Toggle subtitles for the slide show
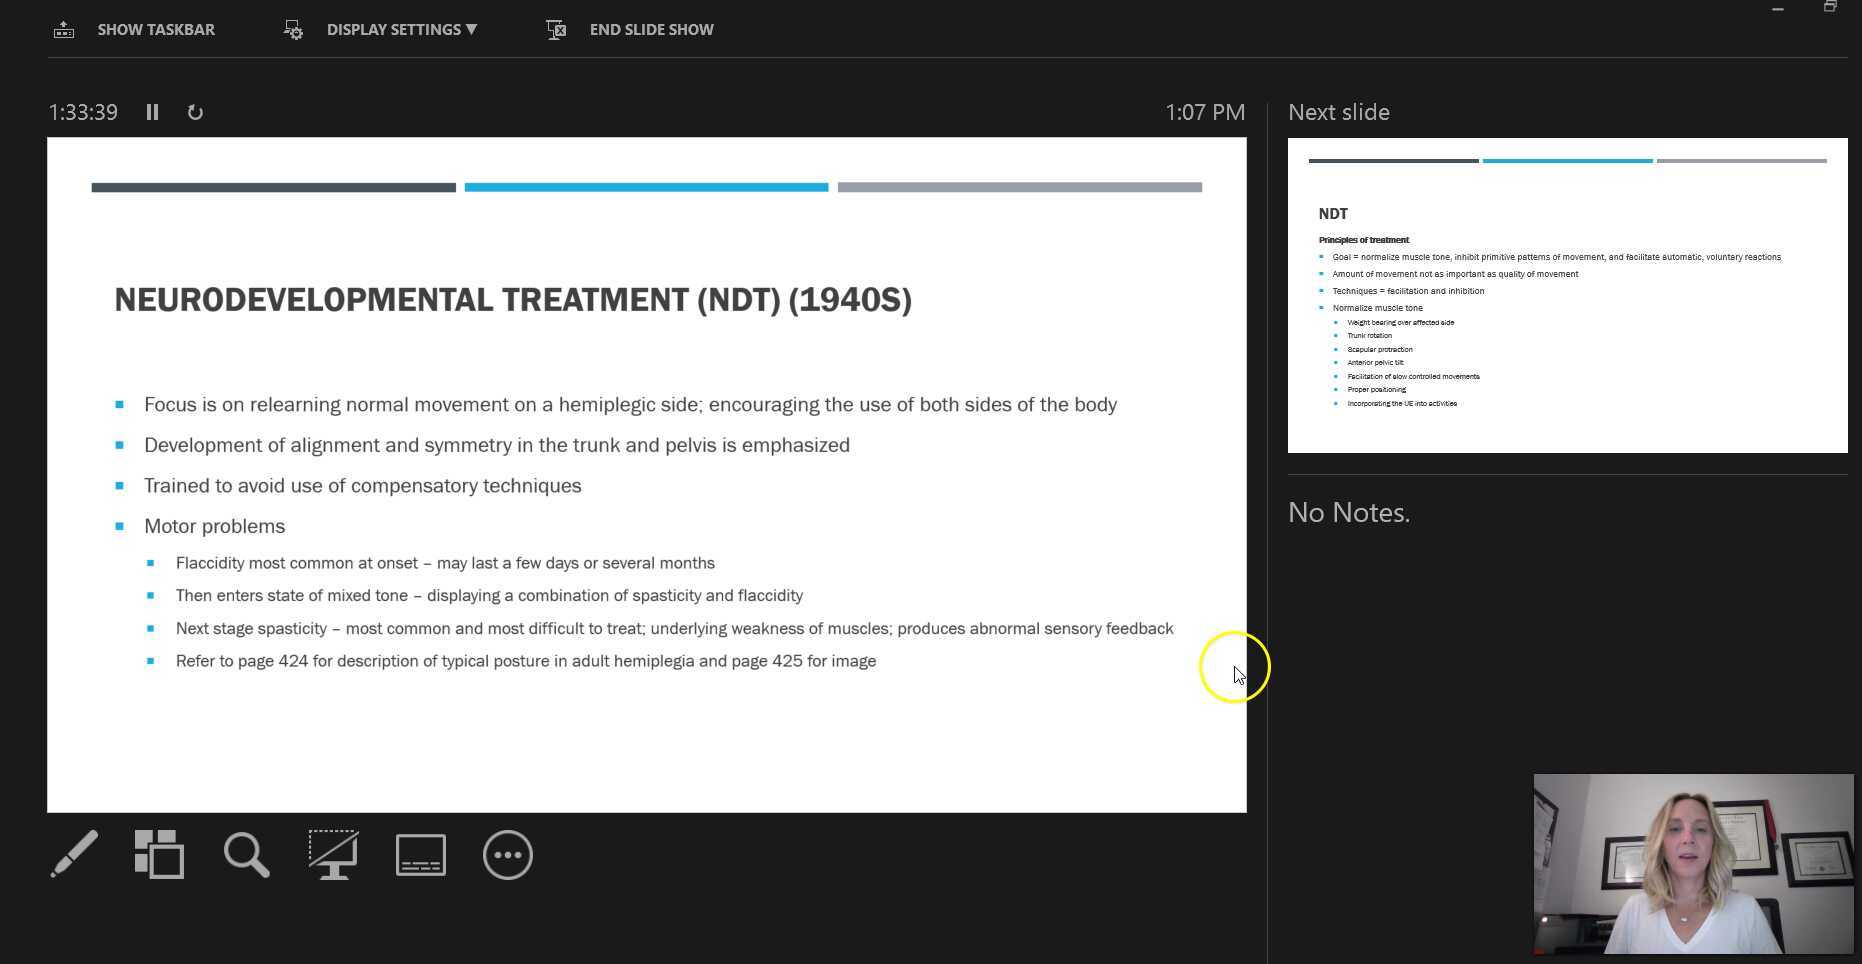This screenshot has width=1862, height=964. click(420, 855)
